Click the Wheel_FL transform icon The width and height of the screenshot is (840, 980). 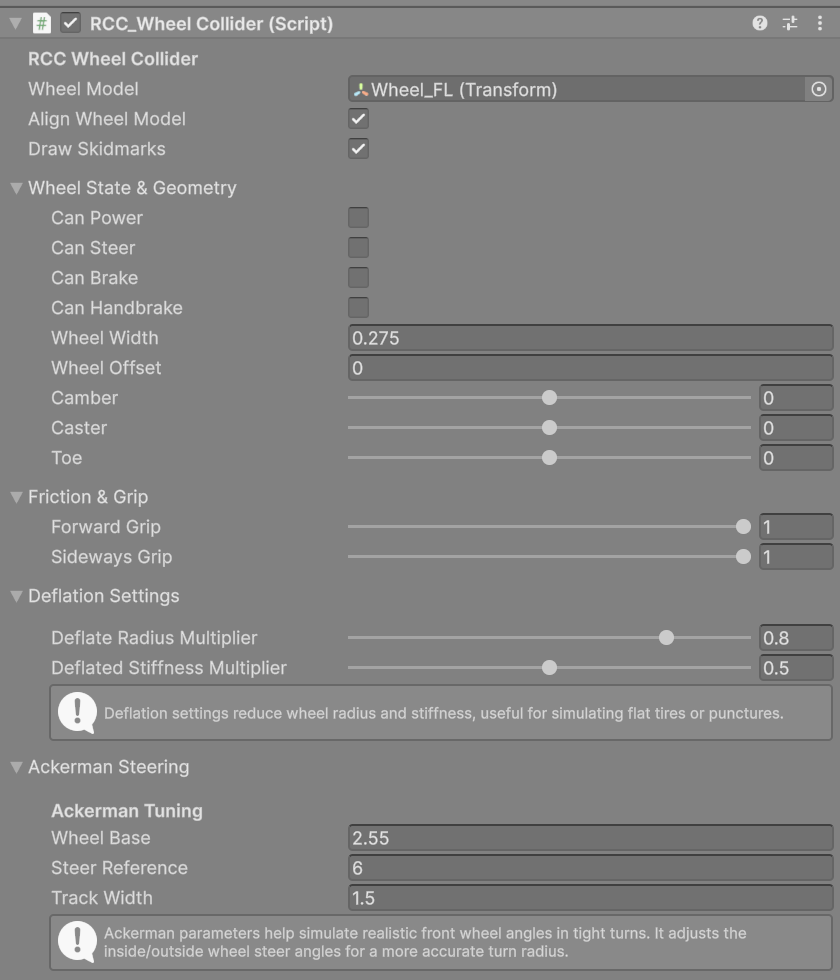point(361,90)
